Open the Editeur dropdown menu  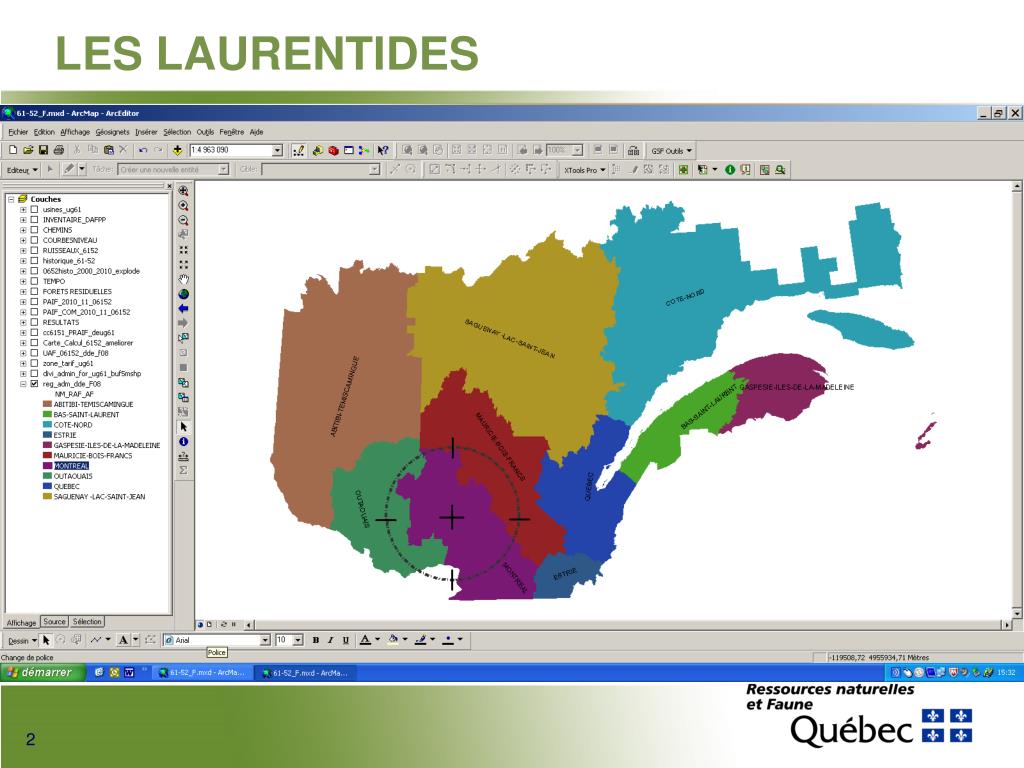pyautogui.click(x=22, y=170)
